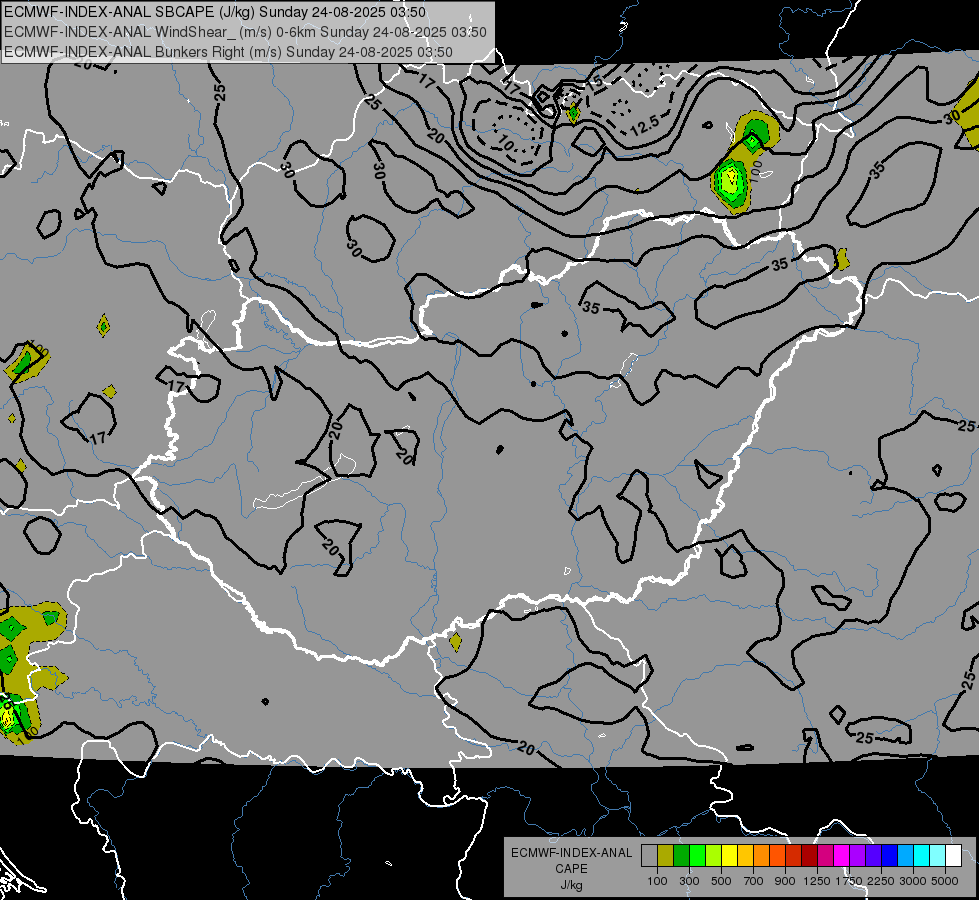Screen dimensions: 979x900
Task: Click the legend label 2250
Action: tap(881, 882)
